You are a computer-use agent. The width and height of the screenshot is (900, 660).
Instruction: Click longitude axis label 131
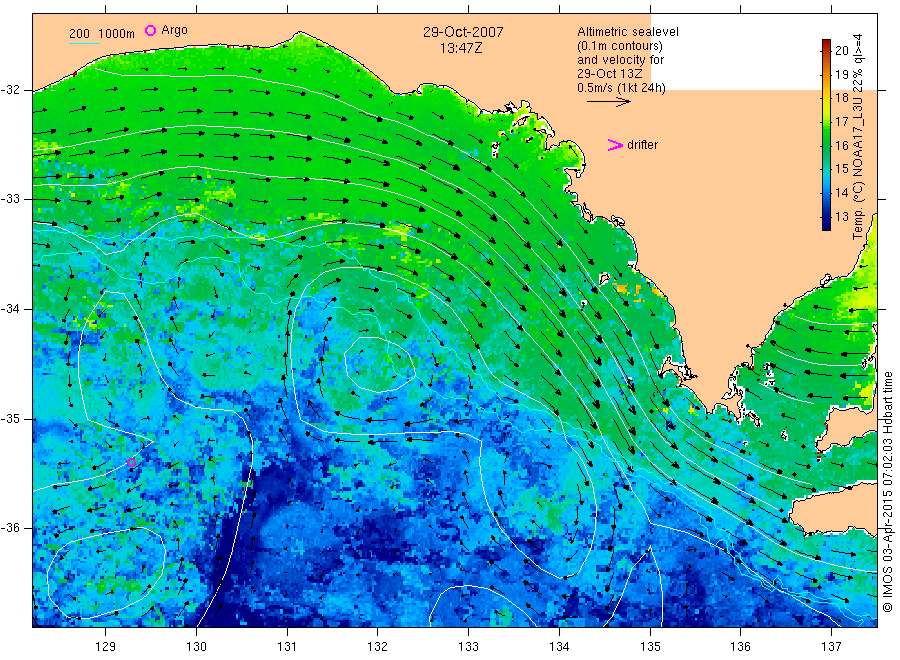pyautogui.click(x=287, y=647)
